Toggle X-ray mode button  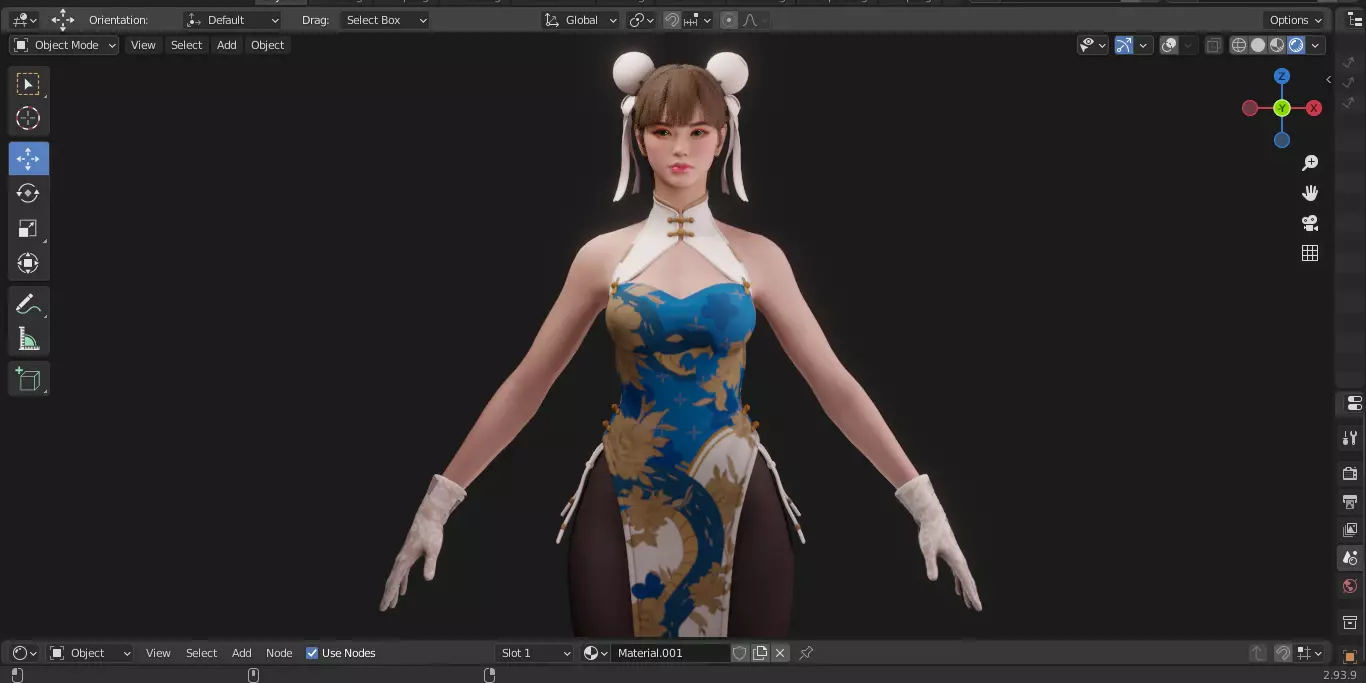tap(1213, 45)
